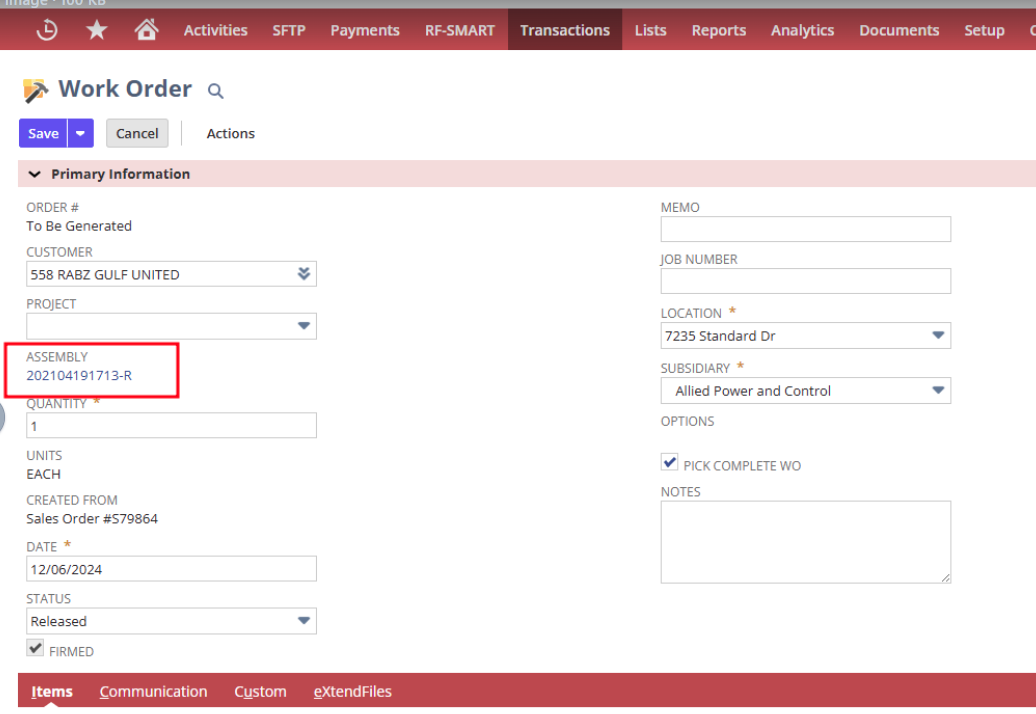Screen dimensions: 1036x714
Task: Open the Transactions menu
Action: pyautogui.click(x=564, y=30)
